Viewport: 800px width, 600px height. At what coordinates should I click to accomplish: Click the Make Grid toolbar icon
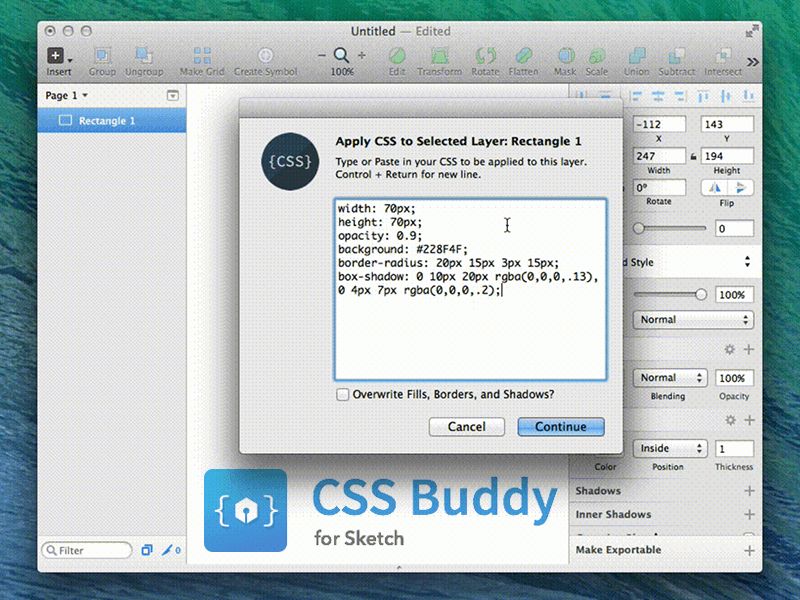tap(202, 55)
